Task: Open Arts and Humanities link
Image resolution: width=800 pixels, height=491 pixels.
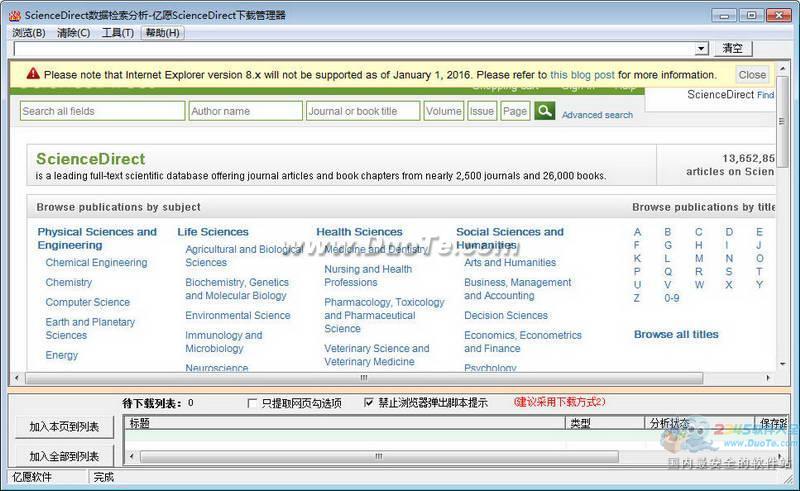Action: 510,262
